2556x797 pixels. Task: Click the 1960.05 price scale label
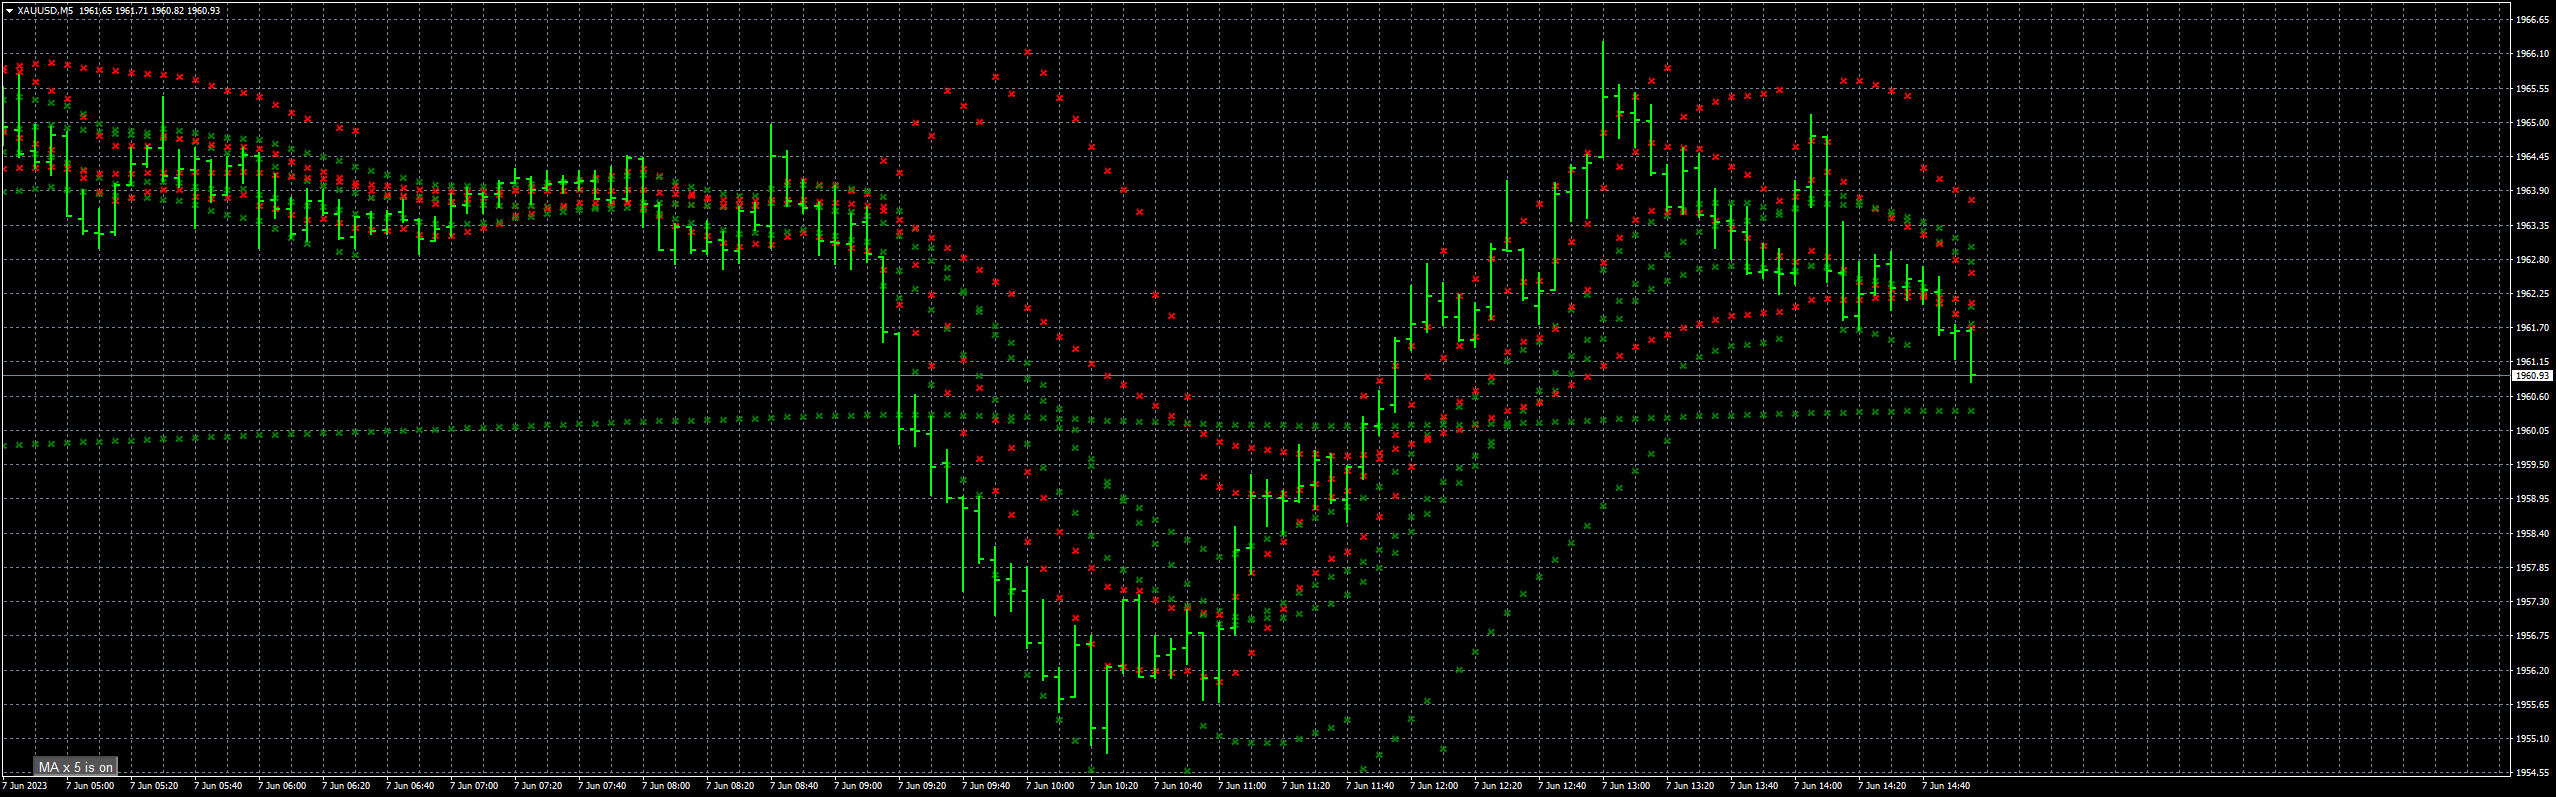coord(2532,431)
